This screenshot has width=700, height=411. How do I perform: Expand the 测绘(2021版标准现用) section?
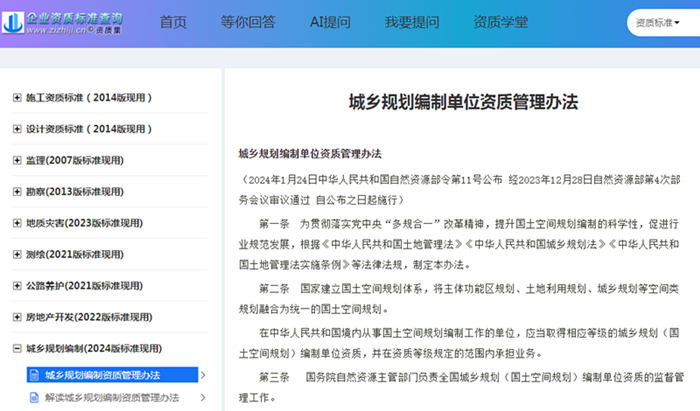(x=17, y=254)
